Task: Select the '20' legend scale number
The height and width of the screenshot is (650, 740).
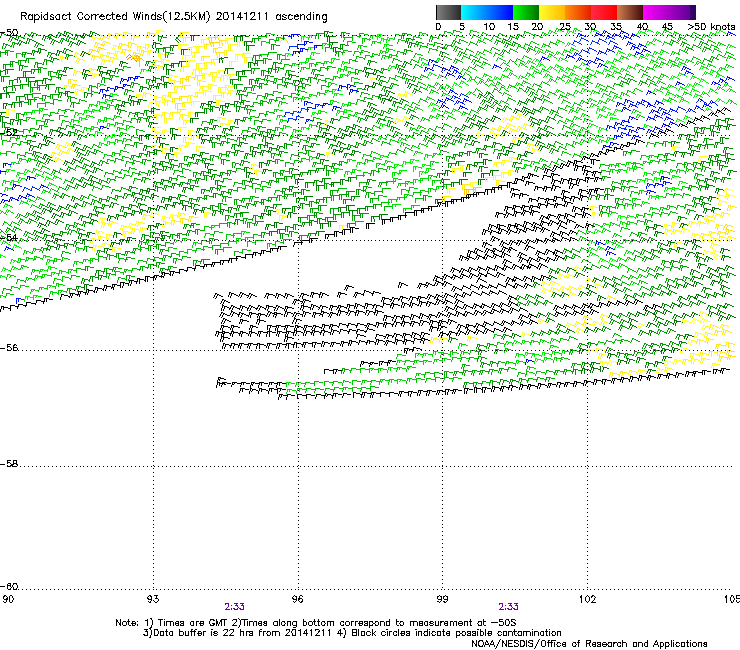Action: [537, 27]
